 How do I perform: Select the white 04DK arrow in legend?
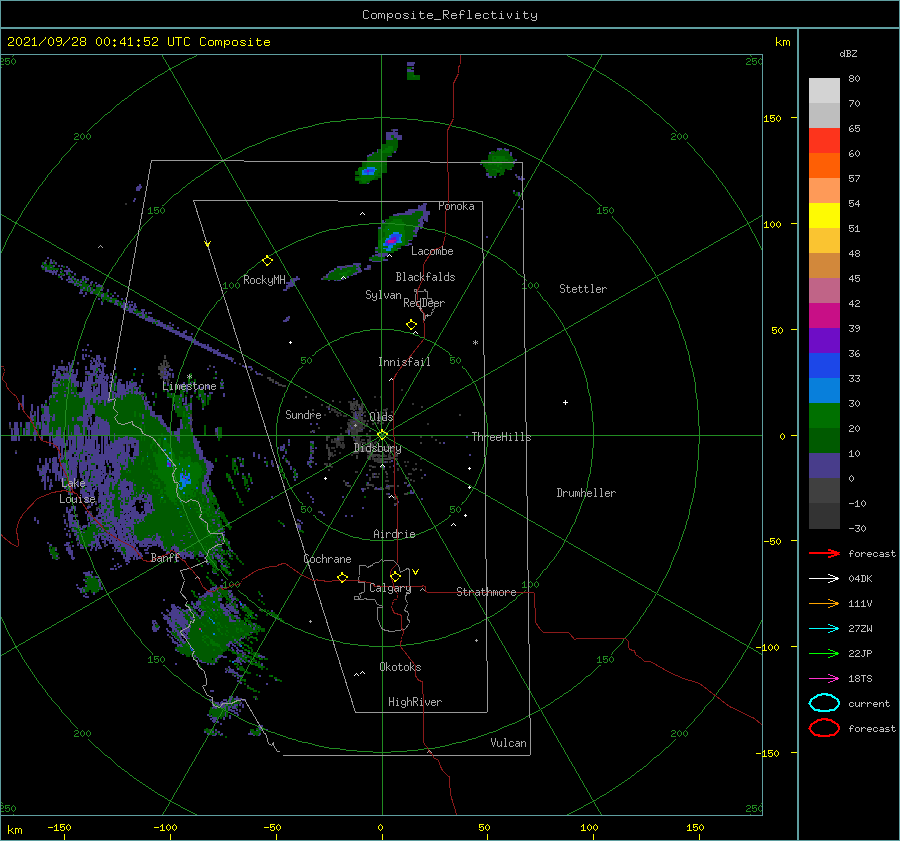(x=824, y=578)
